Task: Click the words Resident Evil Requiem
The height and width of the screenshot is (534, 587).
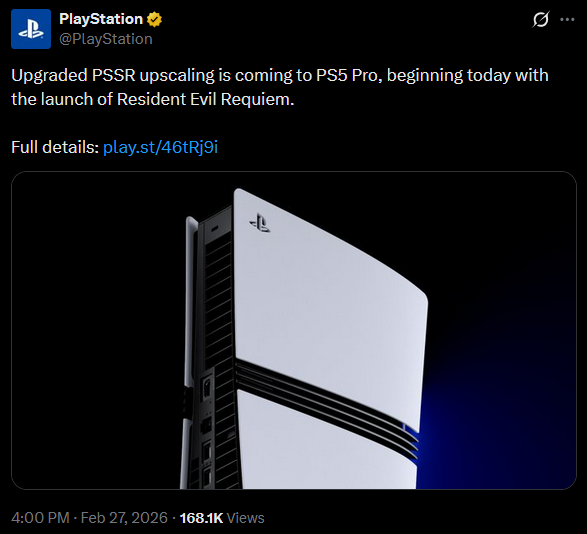Action: click(205, 99)
